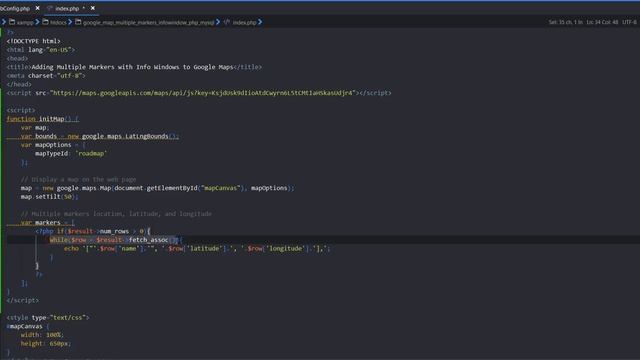Image resolution: width=640 pixels, height=360 pixels.
Task: Expand the first breadcrumb chevron before xampp
Action: (x=4, y=22)
